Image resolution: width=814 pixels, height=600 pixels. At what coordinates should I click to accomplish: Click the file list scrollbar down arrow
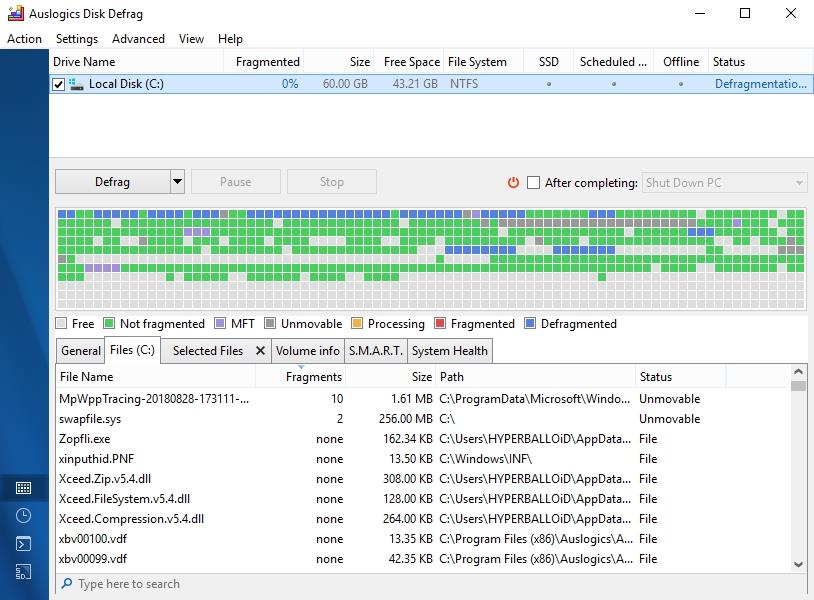click(798, 564)
